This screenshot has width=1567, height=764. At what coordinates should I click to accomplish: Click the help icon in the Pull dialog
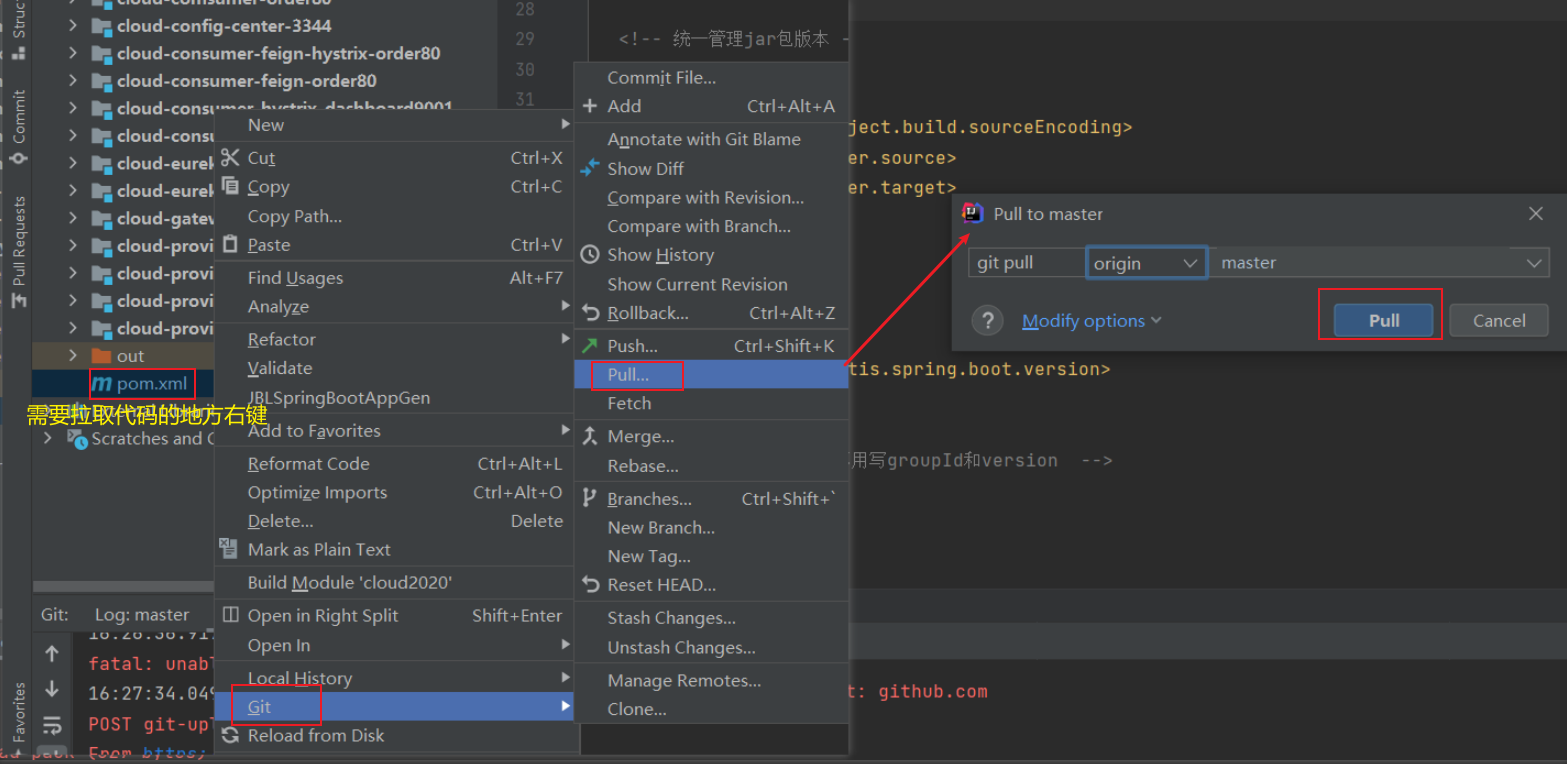pyautogui.click(x=987, y=320)
